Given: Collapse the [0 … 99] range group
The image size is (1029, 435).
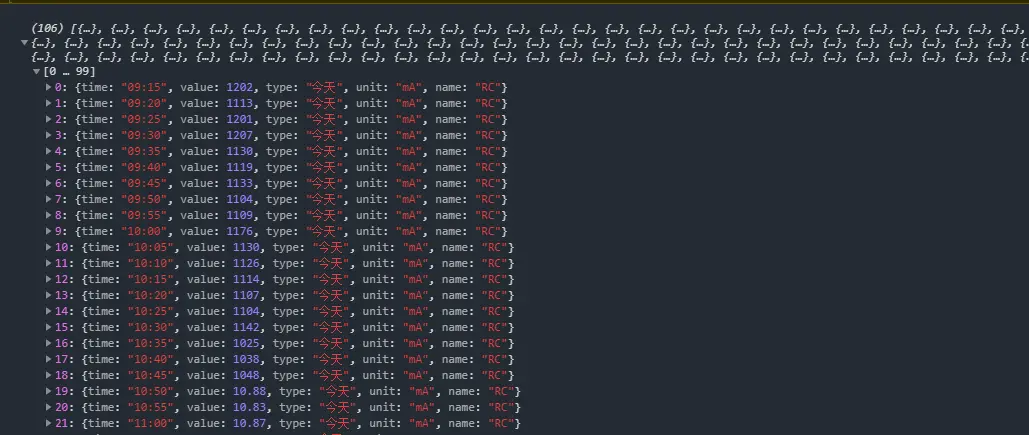Looking at the screenshot, I should coord(37,71).
